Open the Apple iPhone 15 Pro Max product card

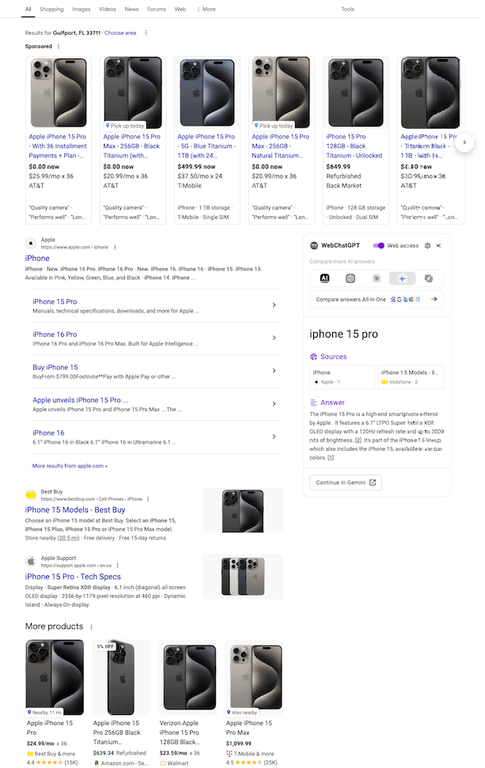click(254, 701)
